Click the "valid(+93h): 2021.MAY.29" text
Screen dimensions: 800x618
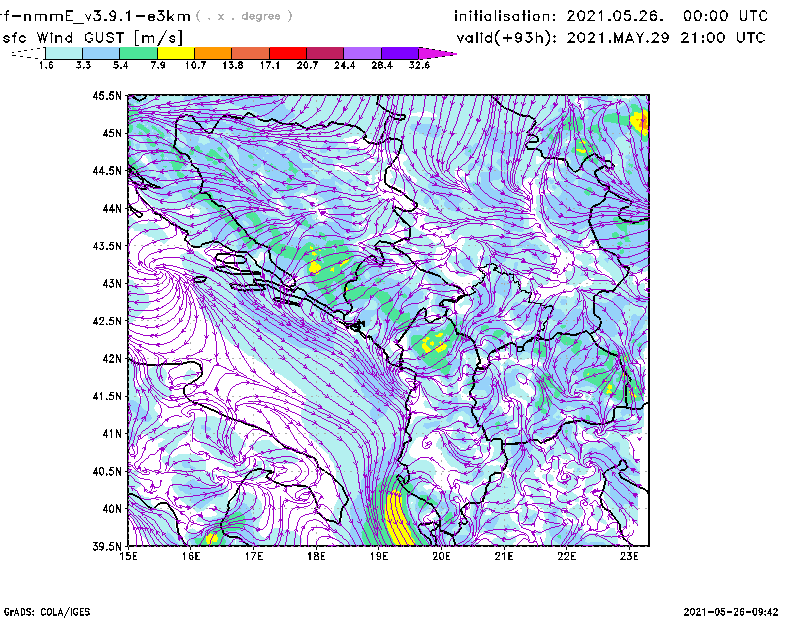pos(563,37)
